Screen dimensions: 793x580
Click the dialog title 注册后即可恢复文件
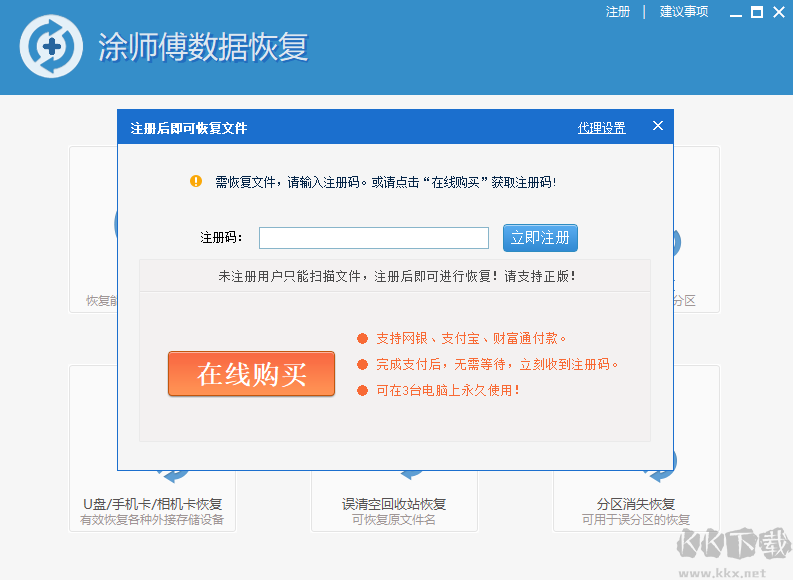[x=189, y=128]
